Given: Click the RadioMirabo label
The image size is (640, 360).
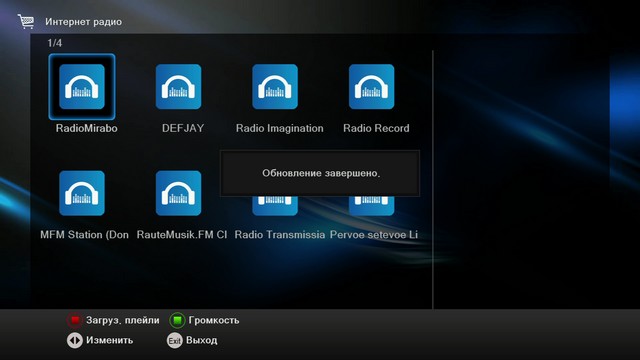Looking at the screenshot, I should [x=87, y=128].
